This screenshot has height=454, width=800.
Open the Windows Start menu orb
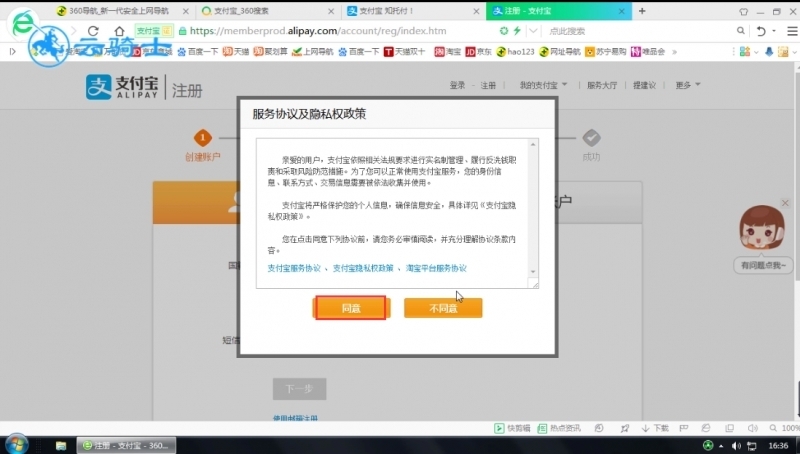pyautogui.click(x=17, y=445)
